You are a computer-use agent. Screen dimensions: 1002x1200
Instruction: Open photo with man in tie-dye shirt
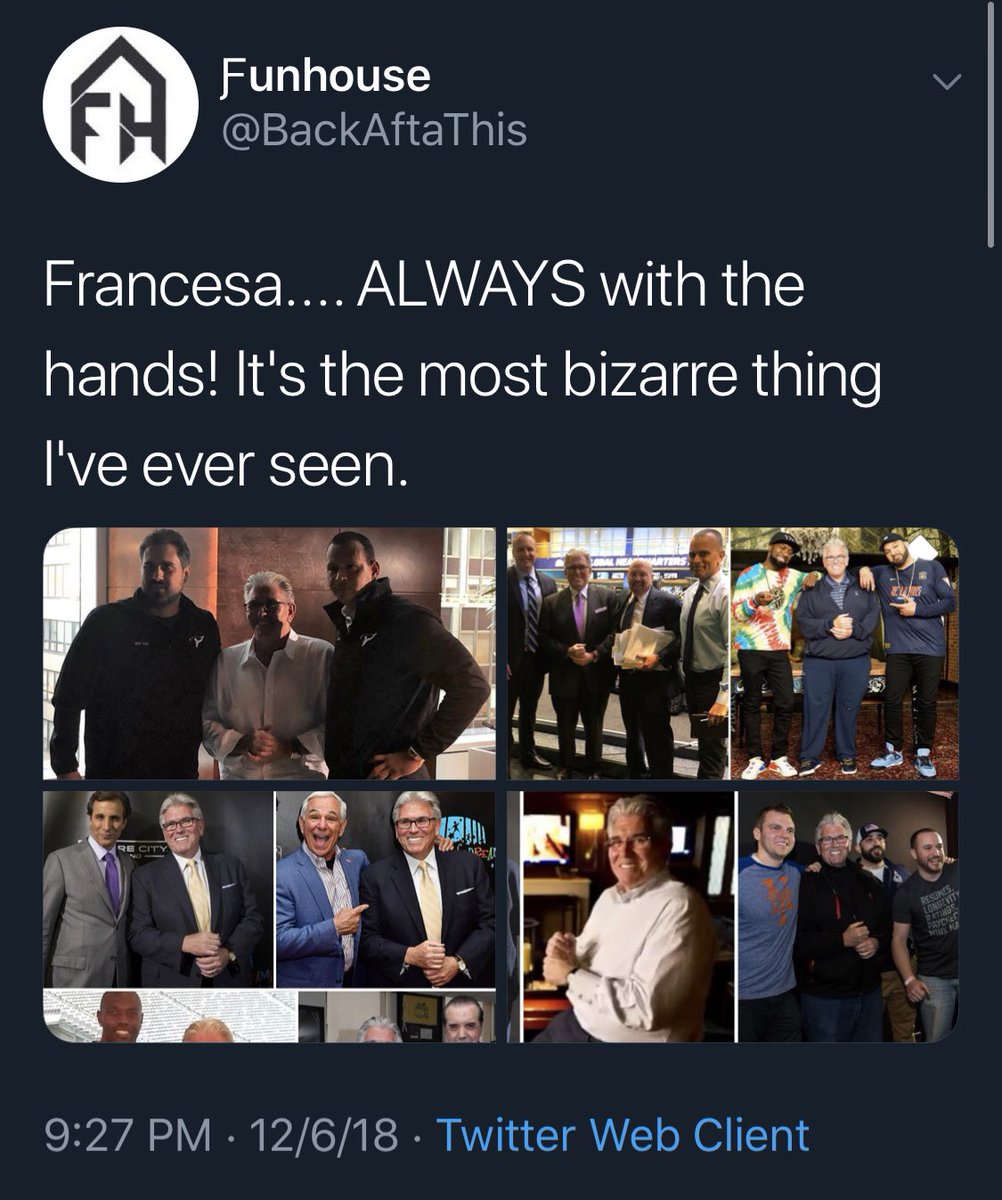tap(845, 653)
